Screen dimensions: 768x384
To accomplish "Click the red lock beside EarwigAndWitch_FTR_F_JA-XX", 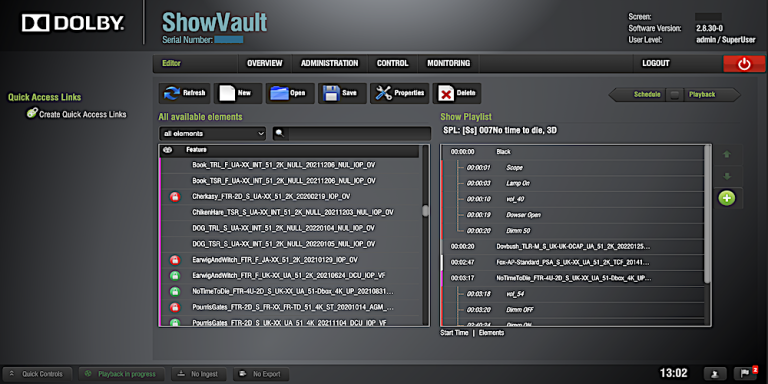I will tap(175, 260).
